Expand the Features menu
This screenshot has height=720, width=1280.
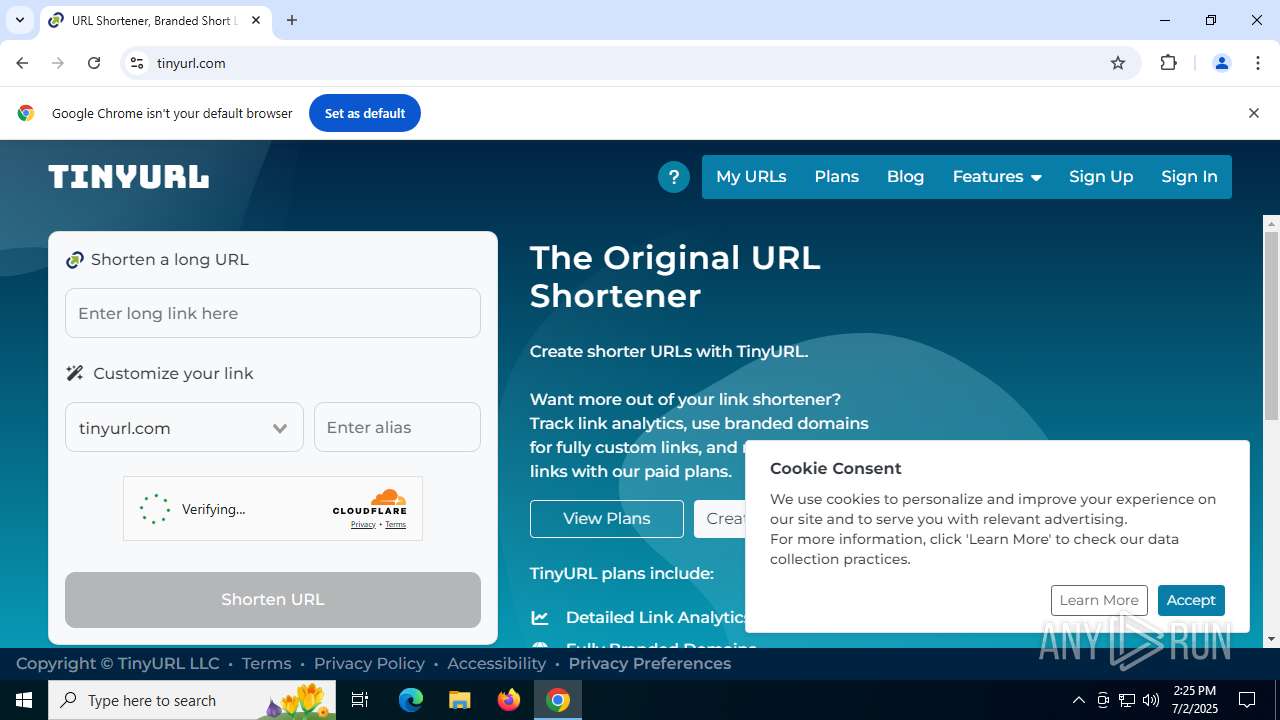coord(997,177)
